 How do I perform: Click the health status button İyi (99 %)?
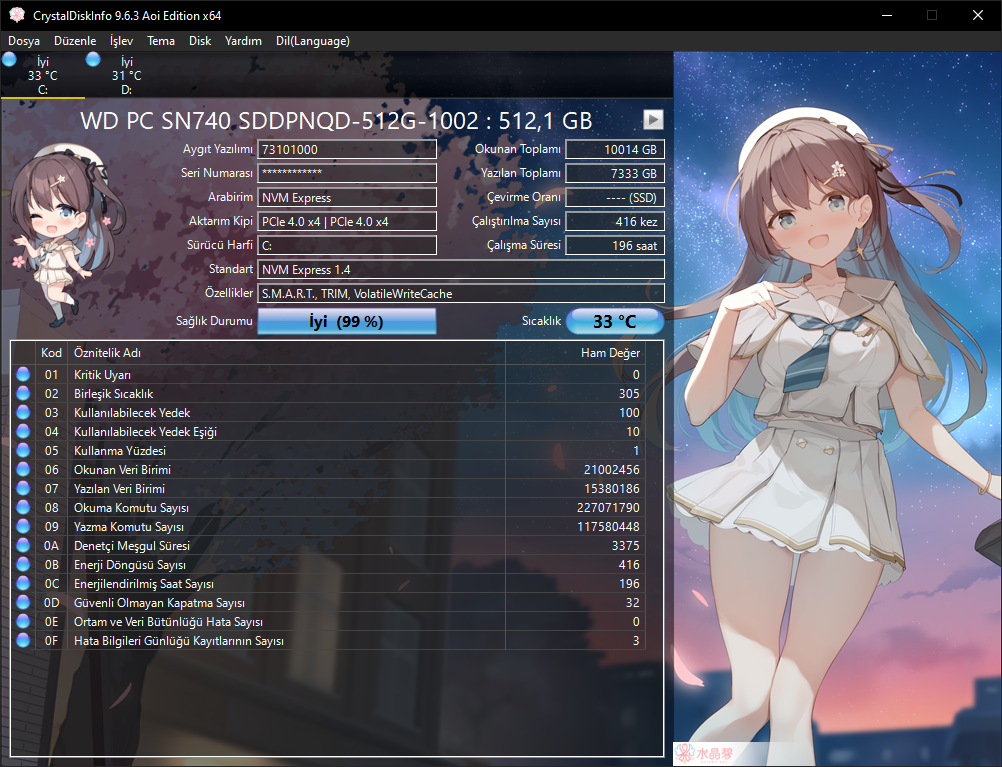coord(347,321)
